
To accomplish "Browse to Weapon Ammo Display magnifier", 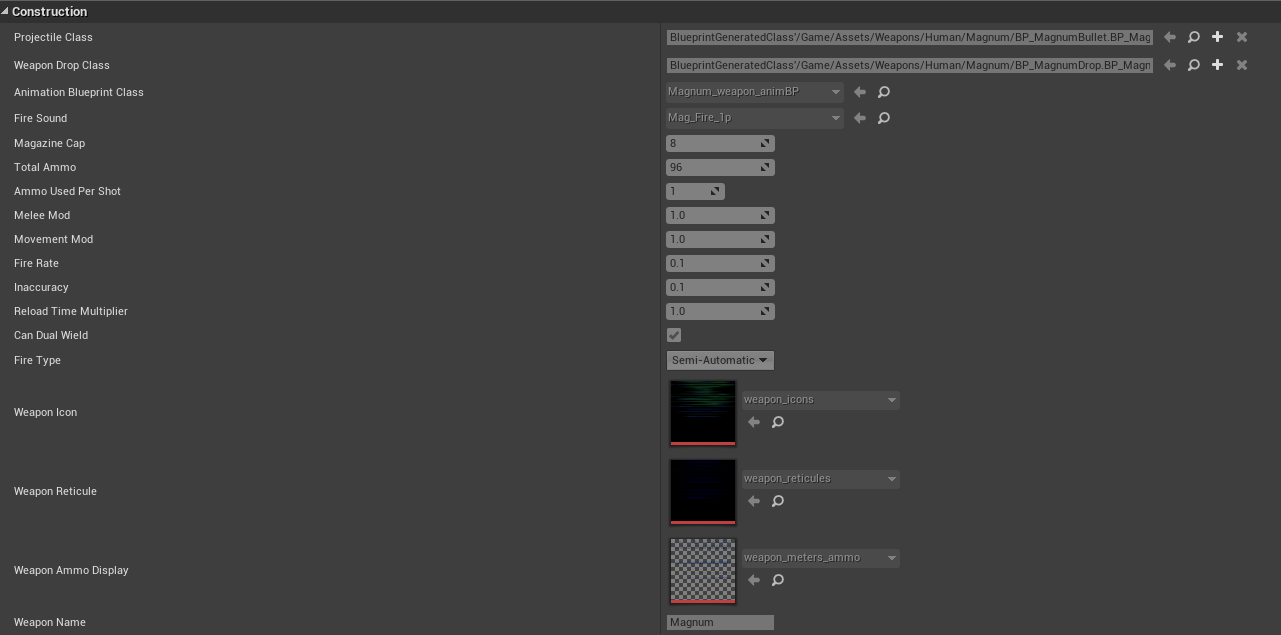I will pyautogui.click(x=777, y=580).
